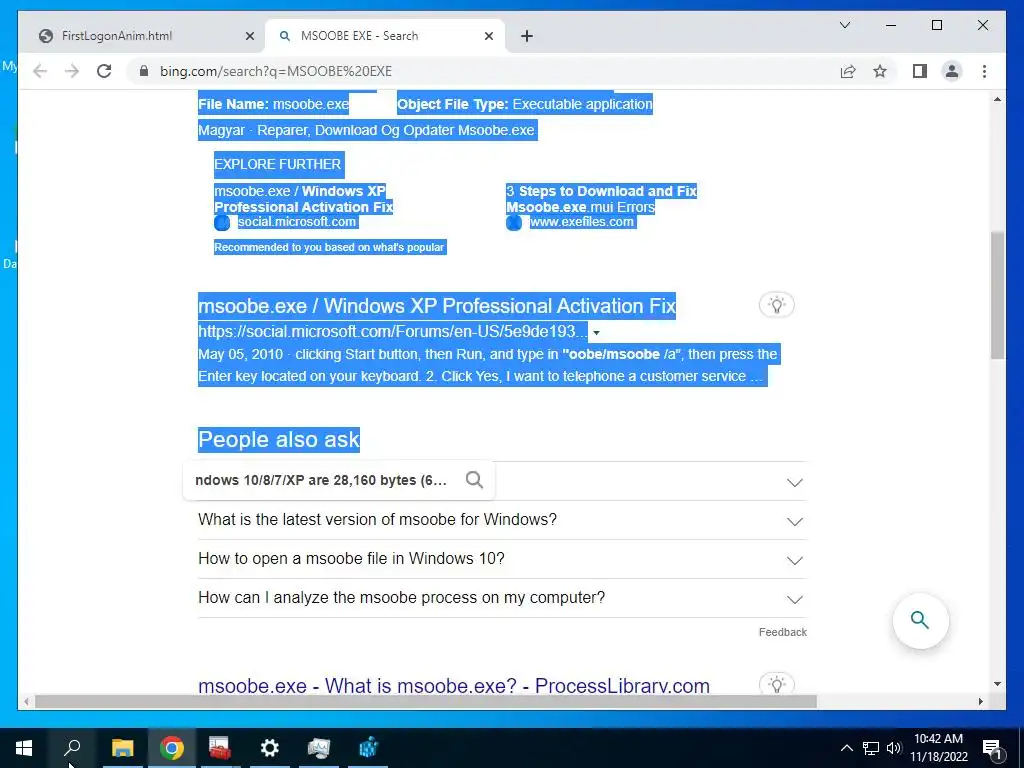This screenshot has width=1024, height=768.
Task: Click the floating round search button
Action: point(920,620)
